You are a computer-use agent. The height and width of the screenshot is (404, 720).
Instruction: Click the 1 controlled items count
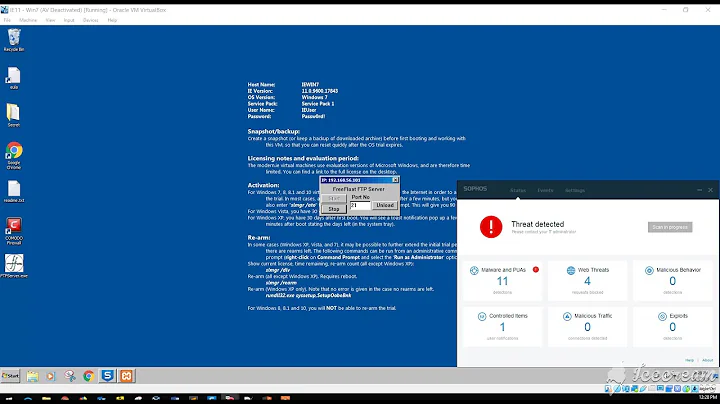[502, 327]
